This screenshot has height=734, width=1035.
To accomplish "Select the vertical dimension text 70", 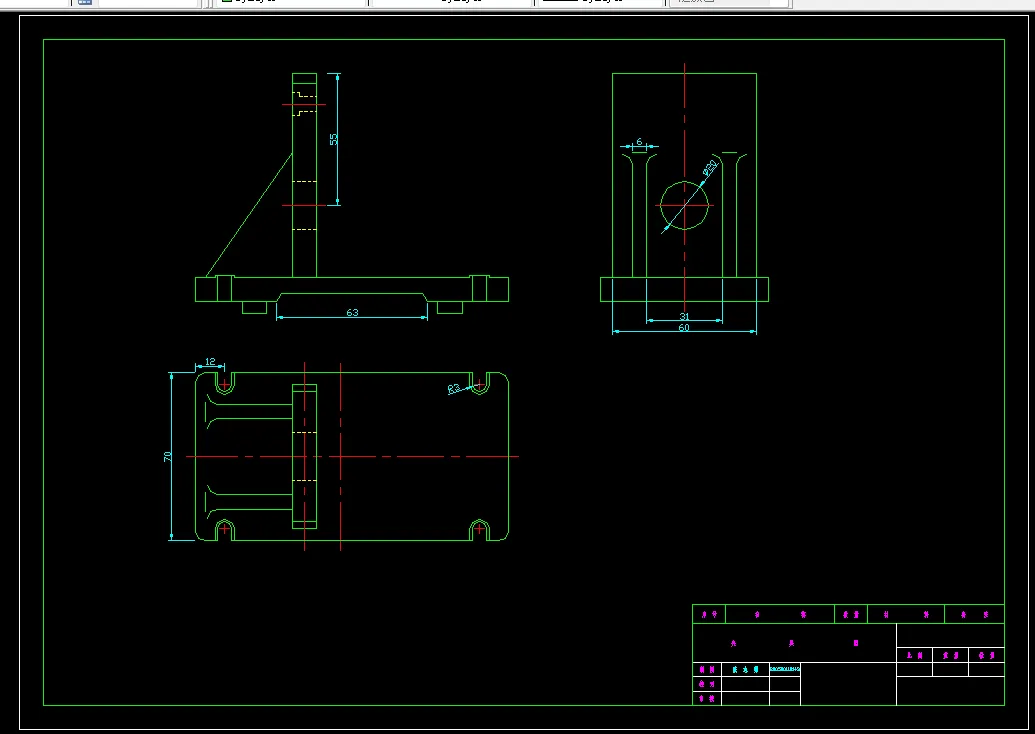I will click(x=168, y=456).
